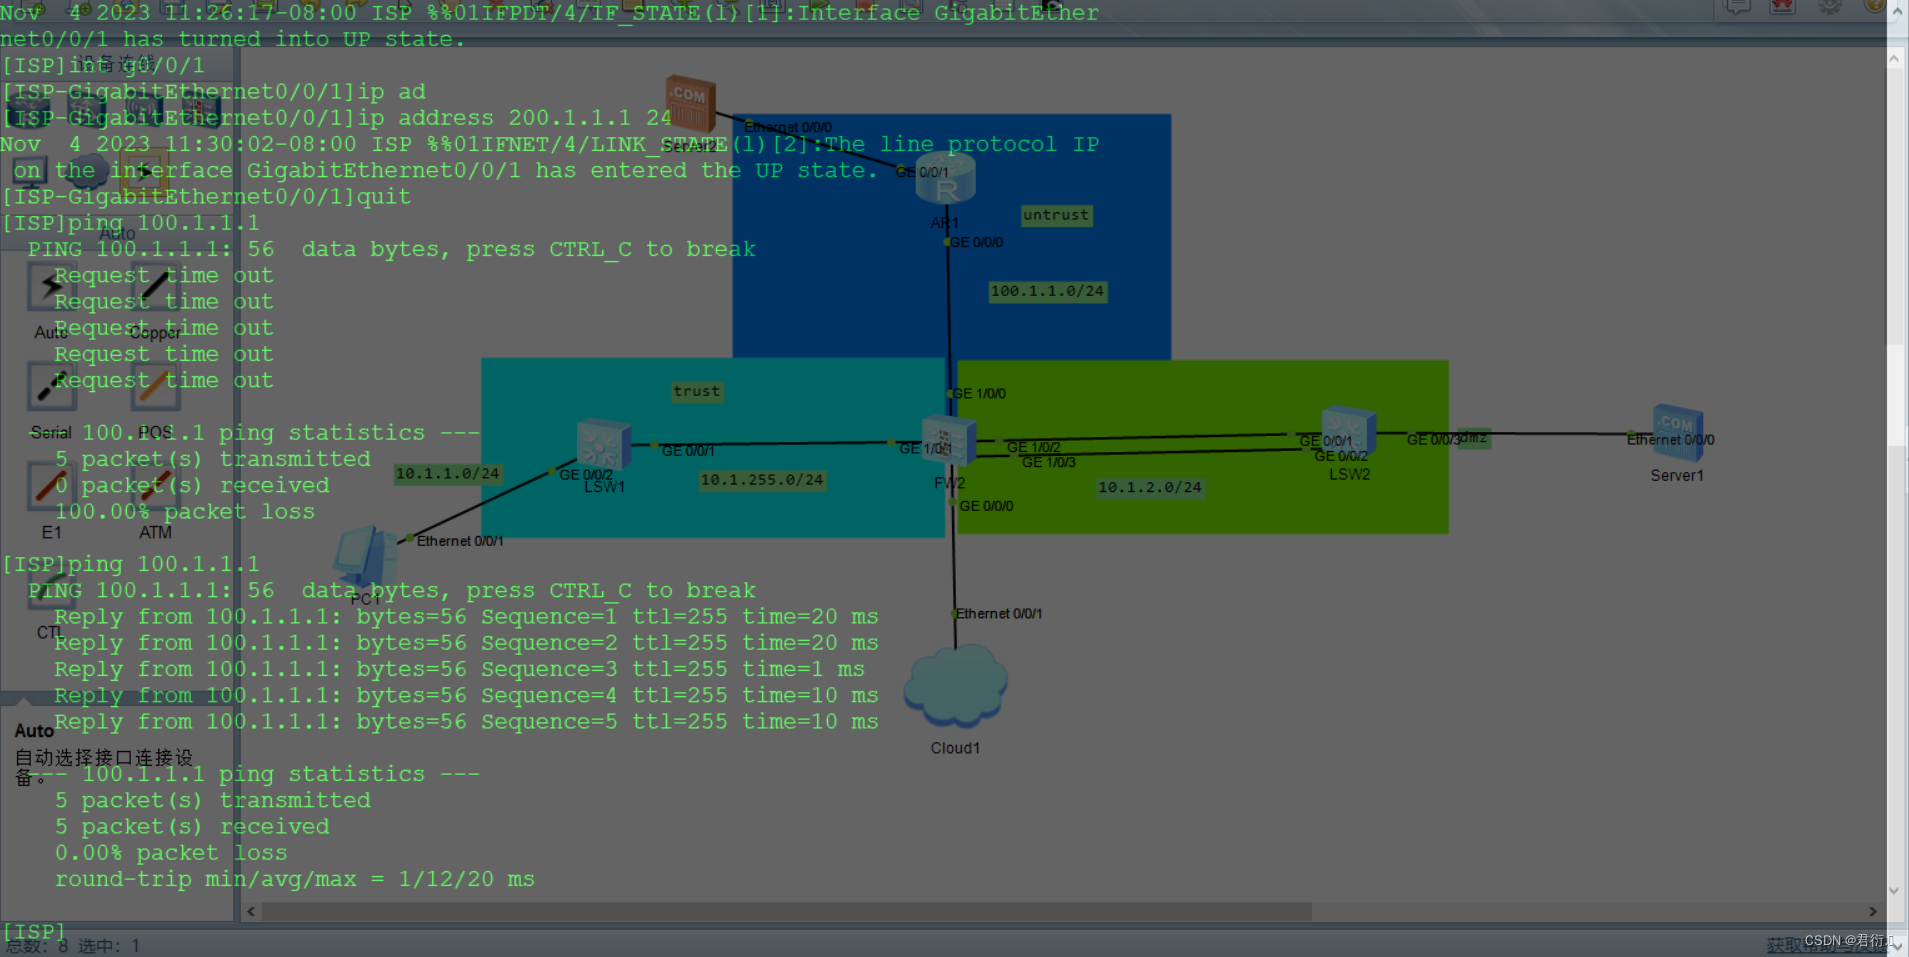
Task: Click the canvas horizontal scrollbar thumb
Action: click(785, 912)
